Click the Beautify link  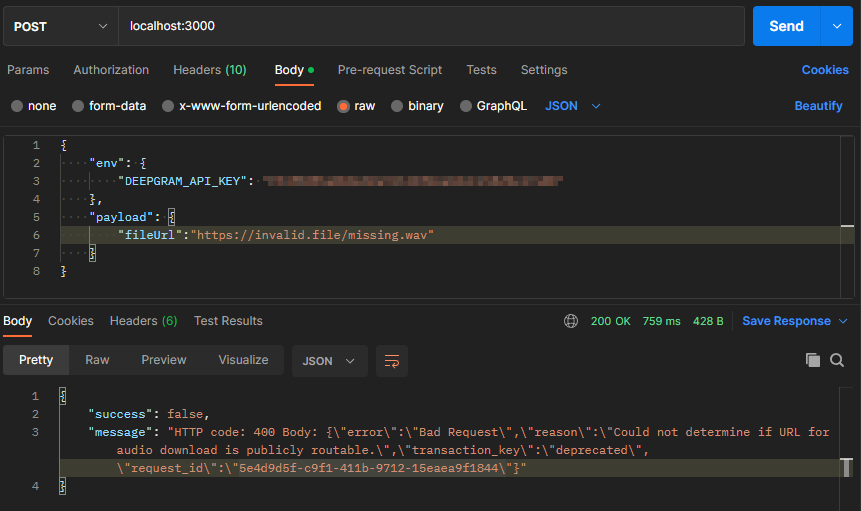pyautogui.click(x=818, y=106)
